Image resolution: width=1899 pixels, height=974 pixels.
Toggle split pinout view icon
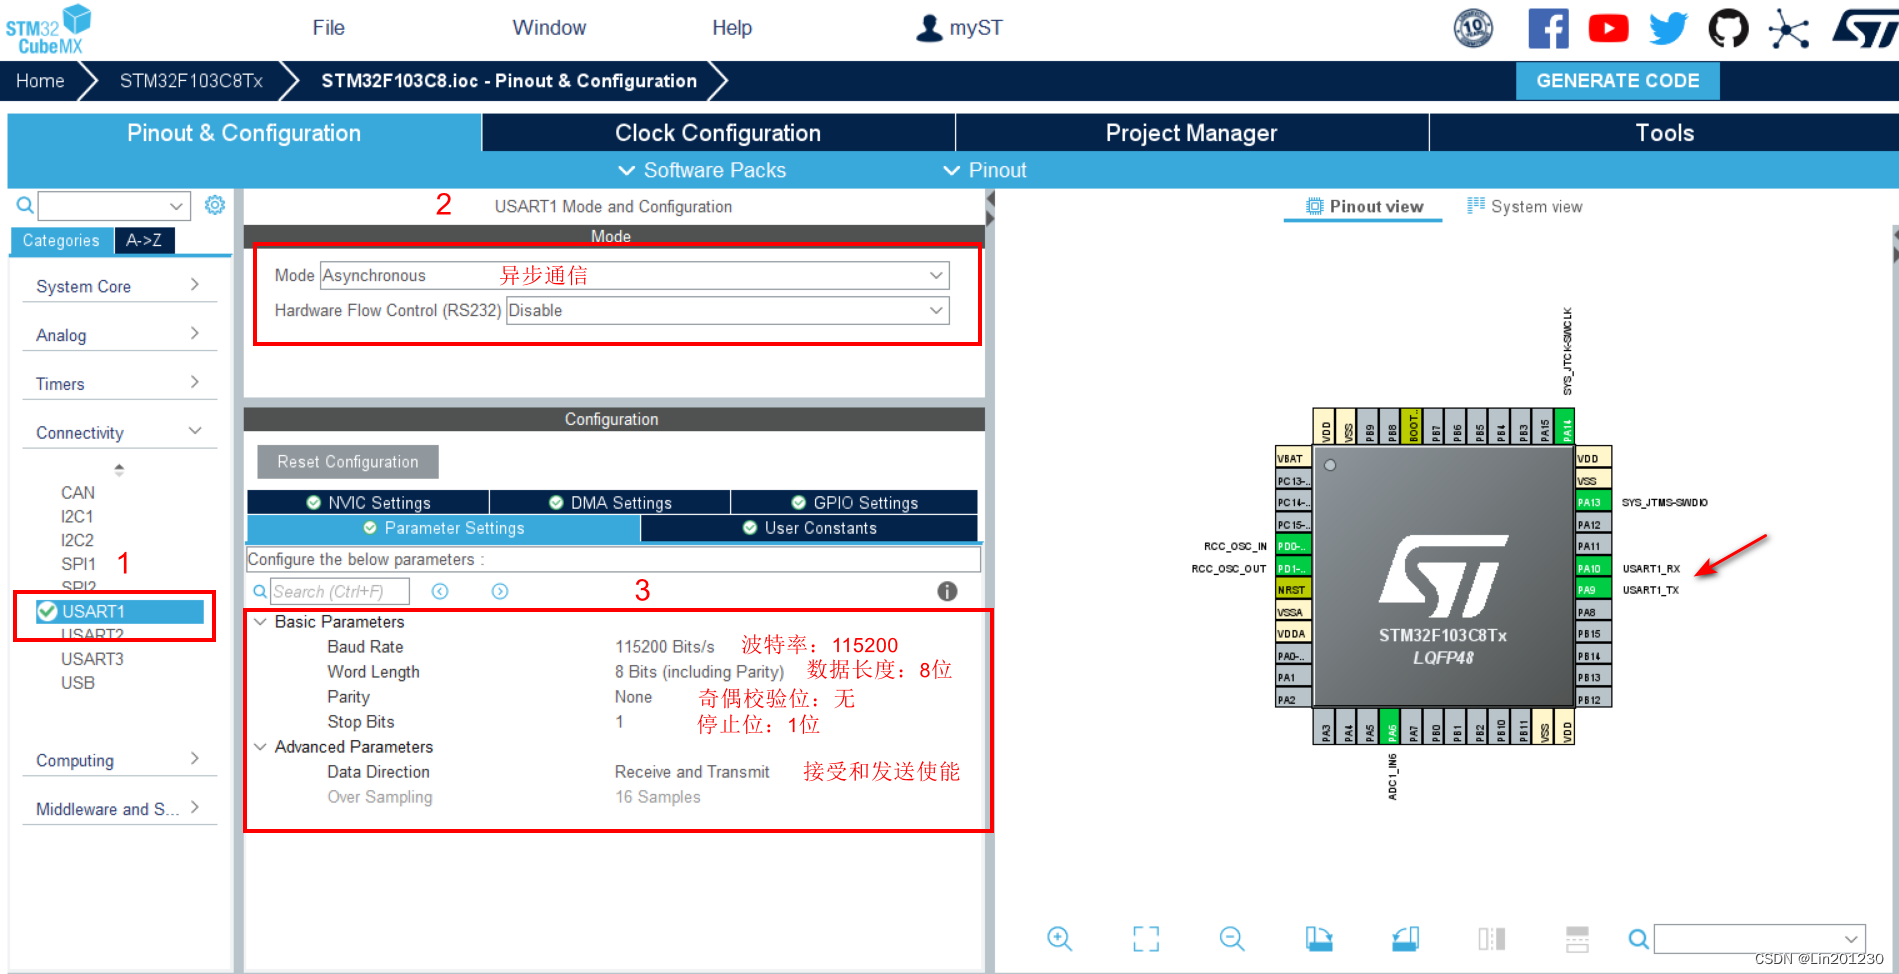[x=1491, y=938]
